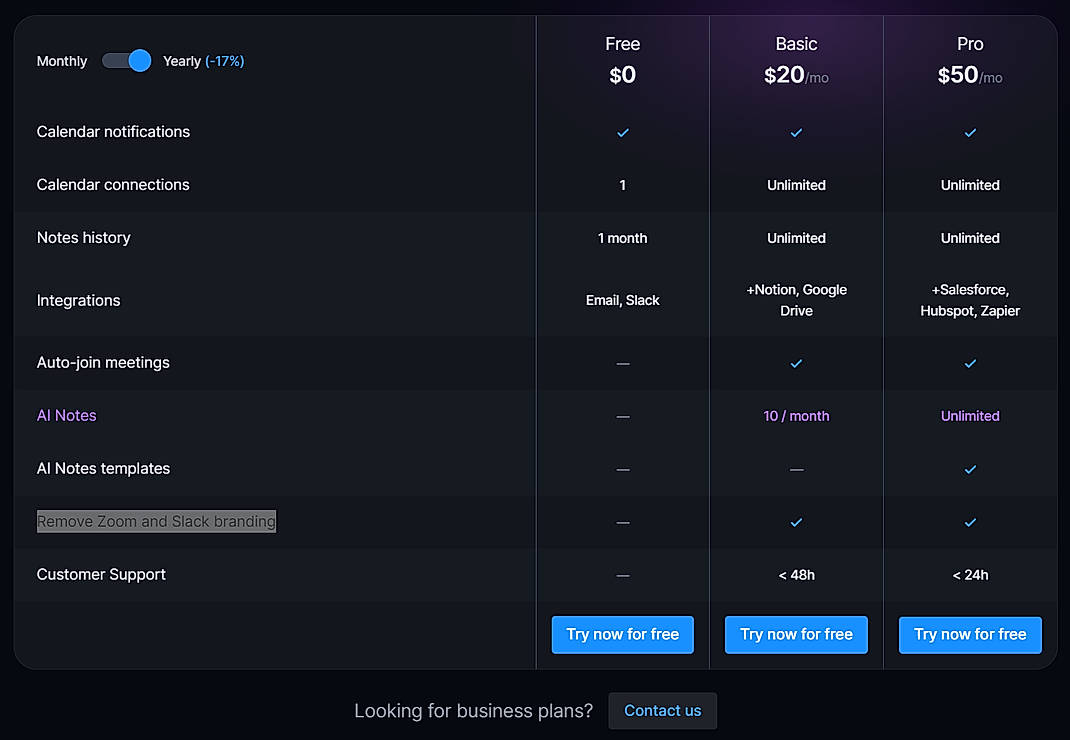Screen dimensions: 1070x740
Task: Click Try now for free under Free plan
Action: point(622,634)
